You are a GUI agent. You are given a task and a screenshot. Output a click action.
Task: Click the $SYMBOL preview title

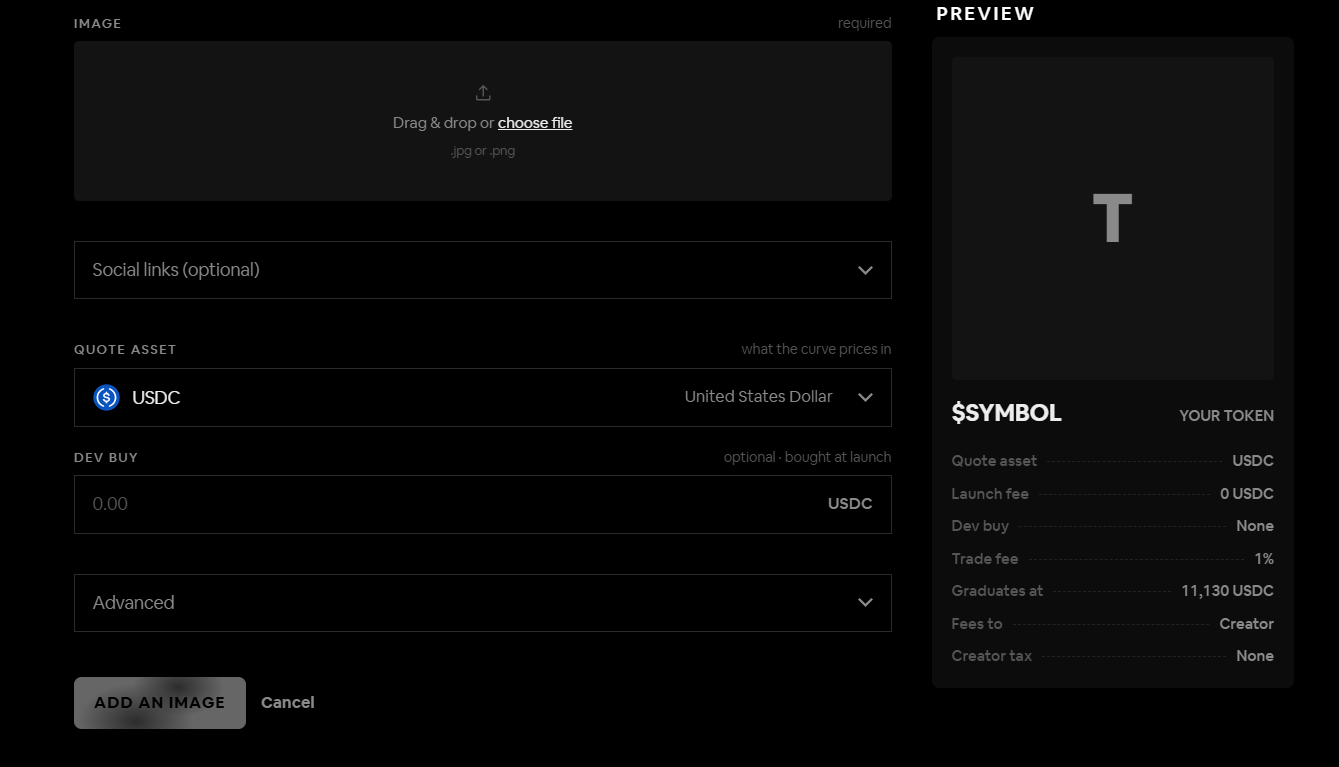pyautogui.click(x=1007, y=413)
